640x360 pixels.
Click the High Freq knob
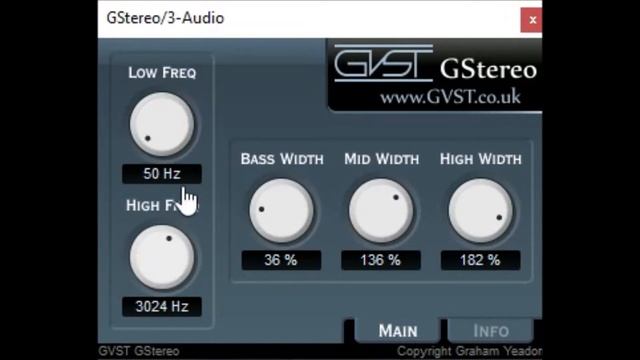tap(162, 257)
